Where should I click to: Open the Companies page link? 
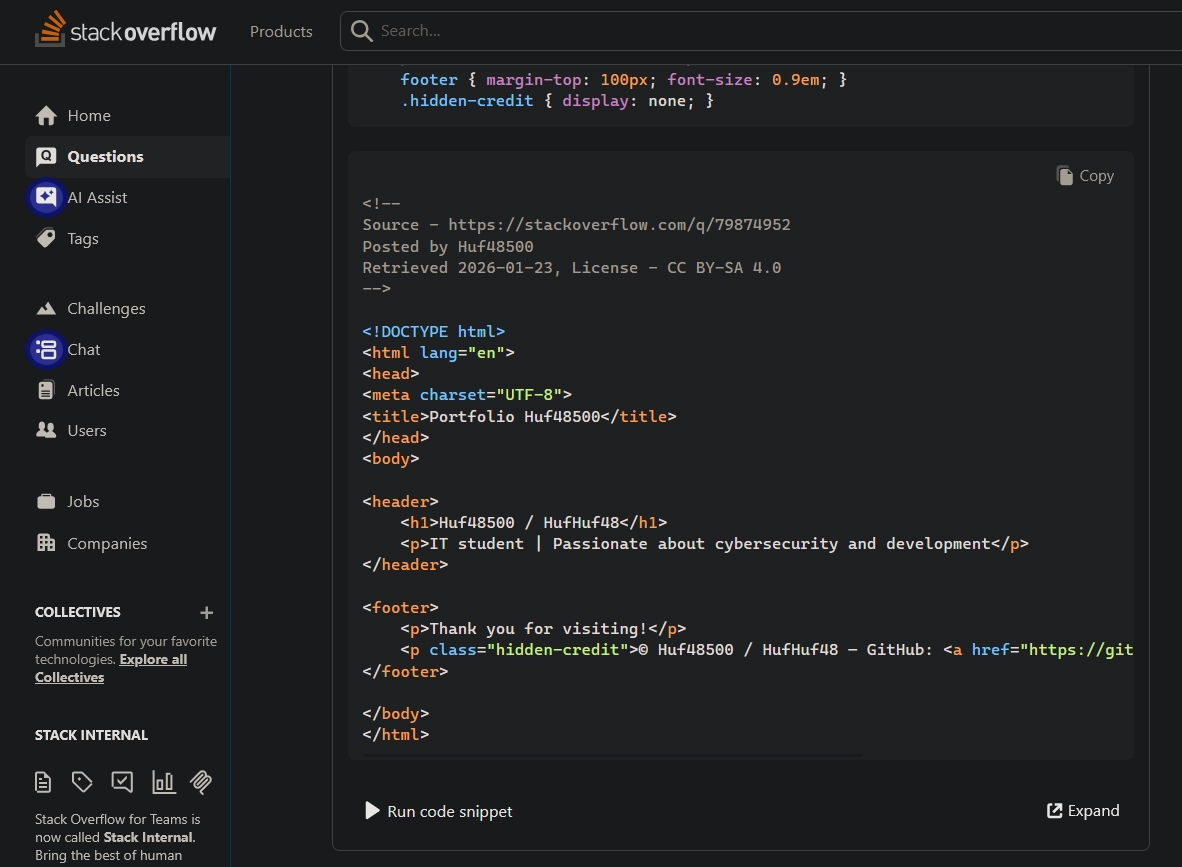click(x=107, y=544)
